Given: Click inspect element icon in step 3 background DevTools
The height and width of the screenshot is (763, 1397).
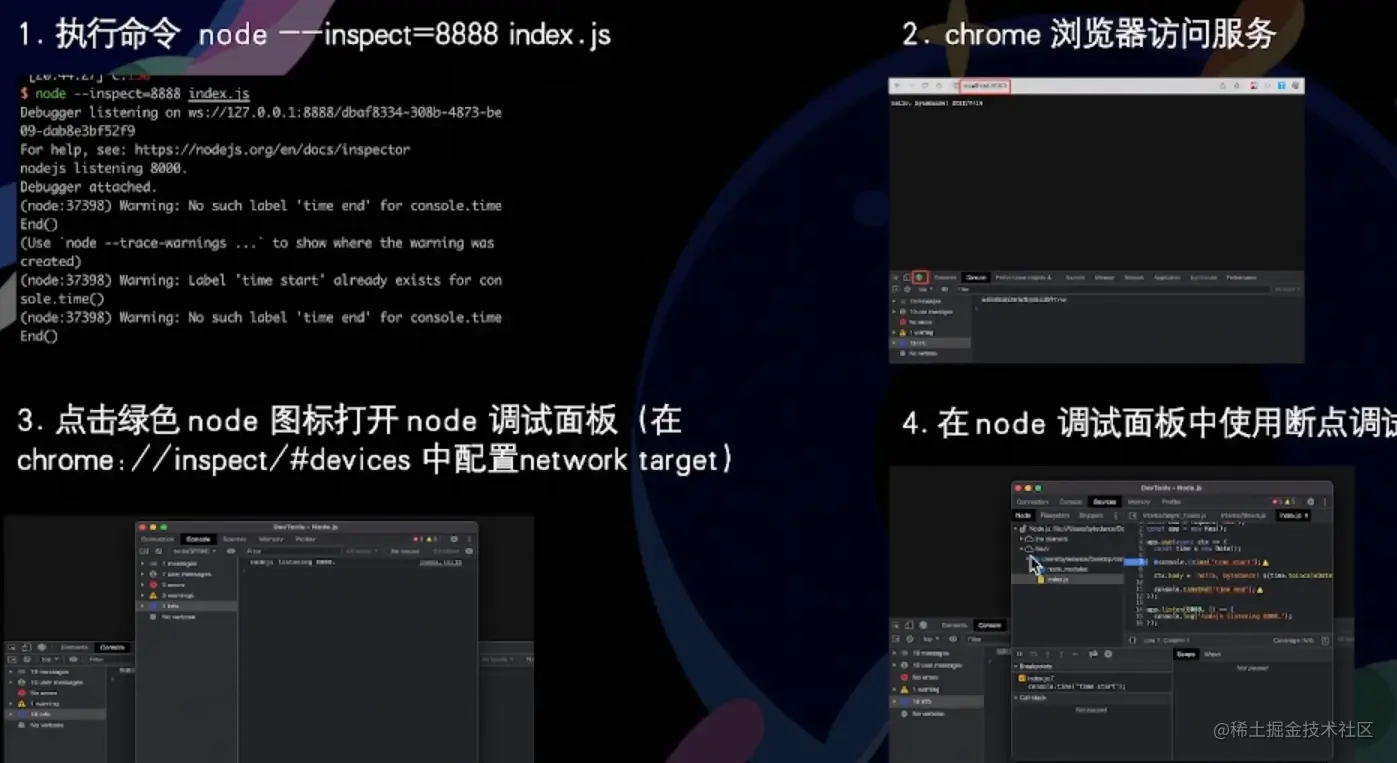Looking at the screenshot, I should coord(12,647).
